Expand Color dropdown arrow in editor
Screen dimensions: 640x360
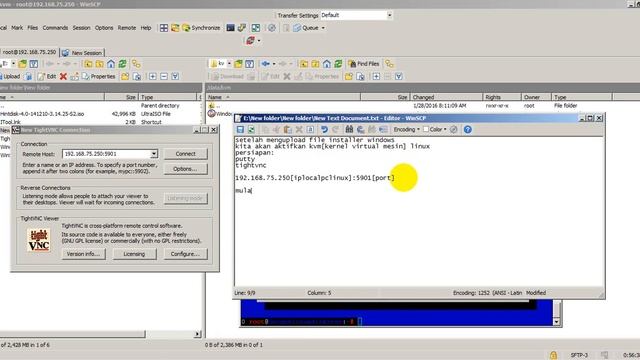(x=445, y=129)
